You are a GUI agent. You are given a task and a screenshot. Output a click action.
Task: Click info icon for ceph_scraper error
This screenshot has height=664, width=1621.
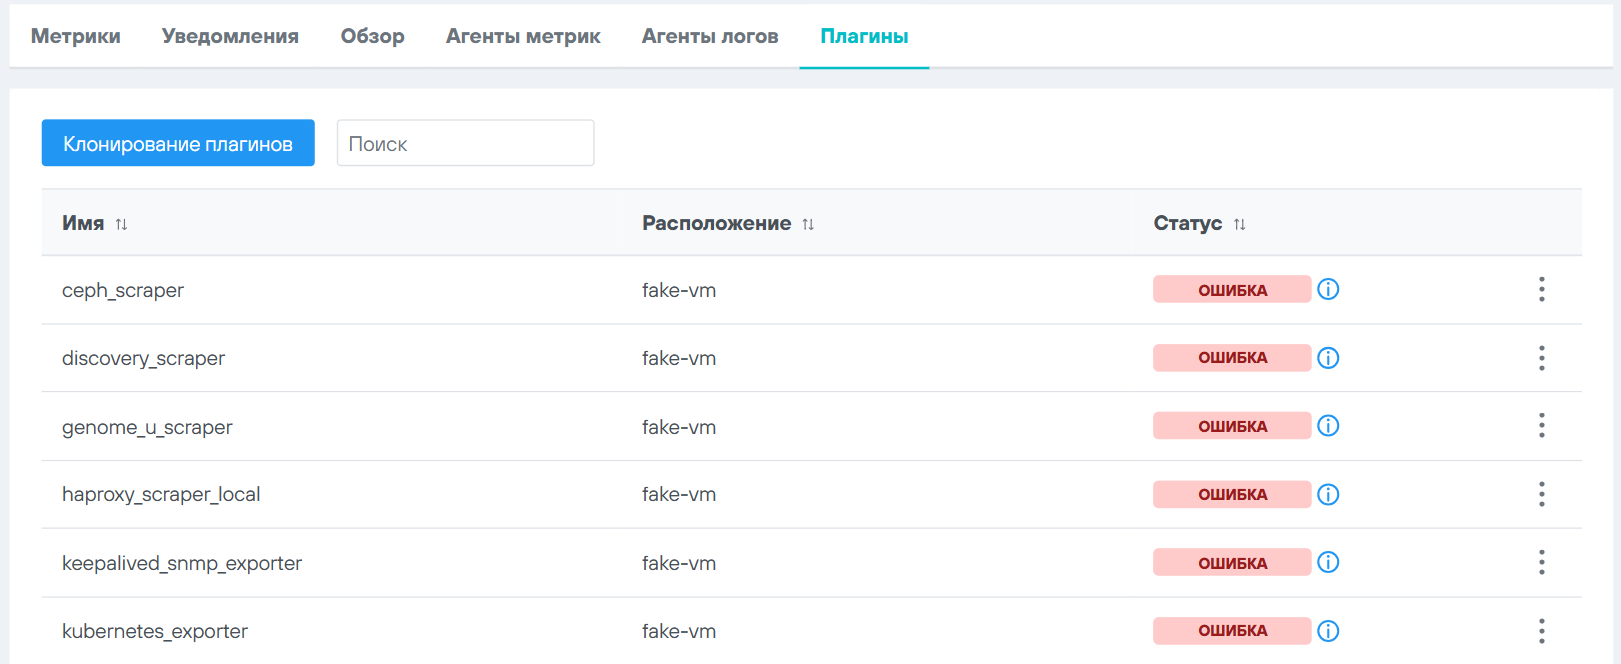click(x=1328, y=290)
